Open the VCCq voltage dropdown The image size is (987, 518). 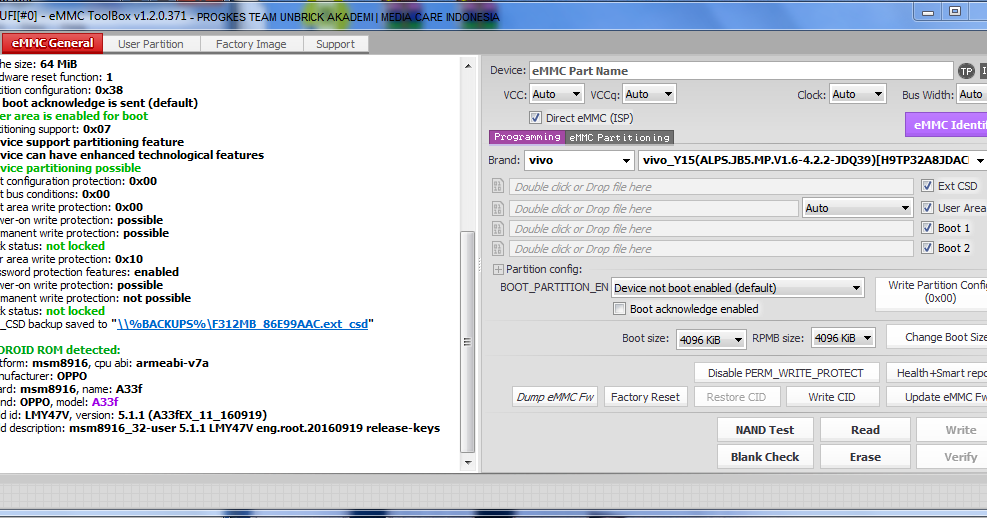[649, 94]
